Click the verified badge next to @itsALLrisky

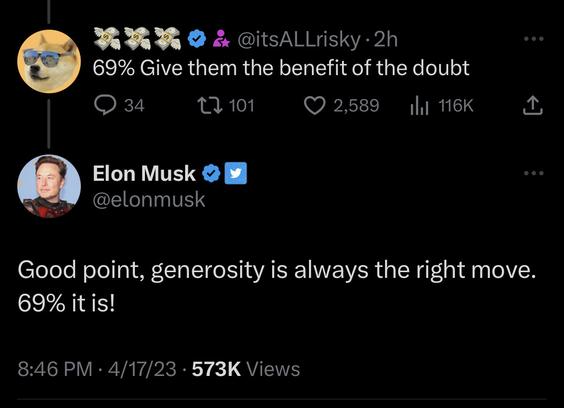(196, 39)
